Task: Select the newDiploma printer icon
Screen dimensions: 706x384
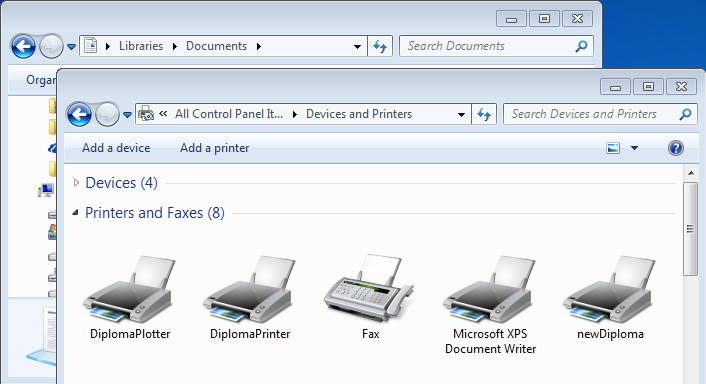Action: click(610, 289)
